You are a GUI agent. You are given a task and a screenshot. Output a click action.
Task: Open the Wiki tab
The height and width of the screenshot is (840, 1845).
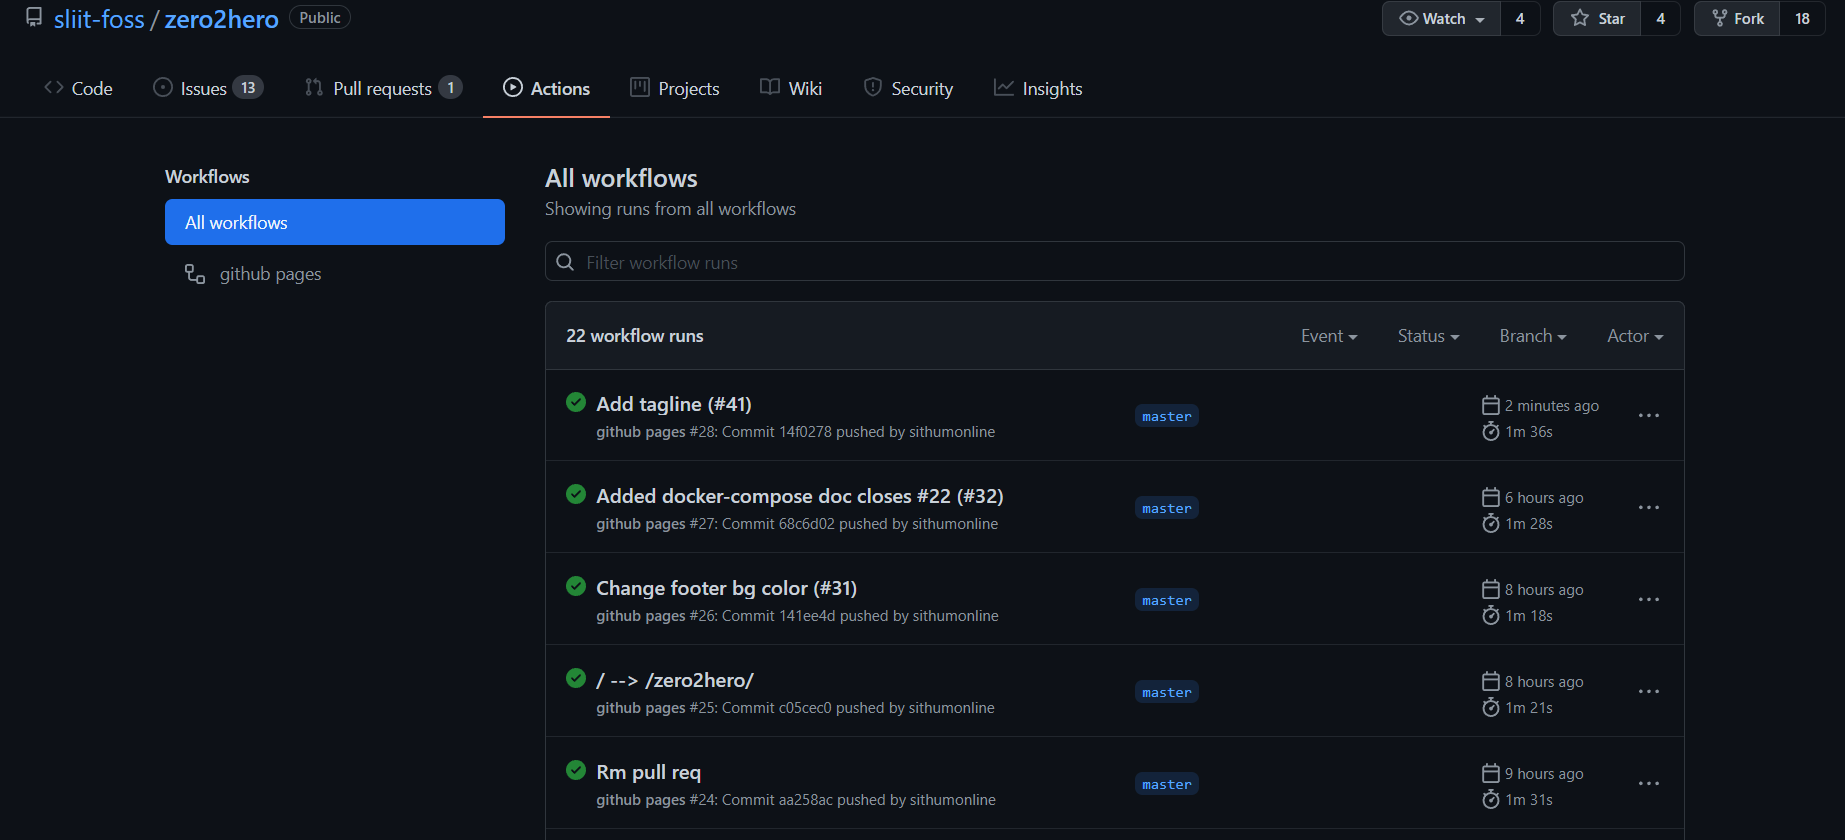pyautogui.click(x=791, y=88)
